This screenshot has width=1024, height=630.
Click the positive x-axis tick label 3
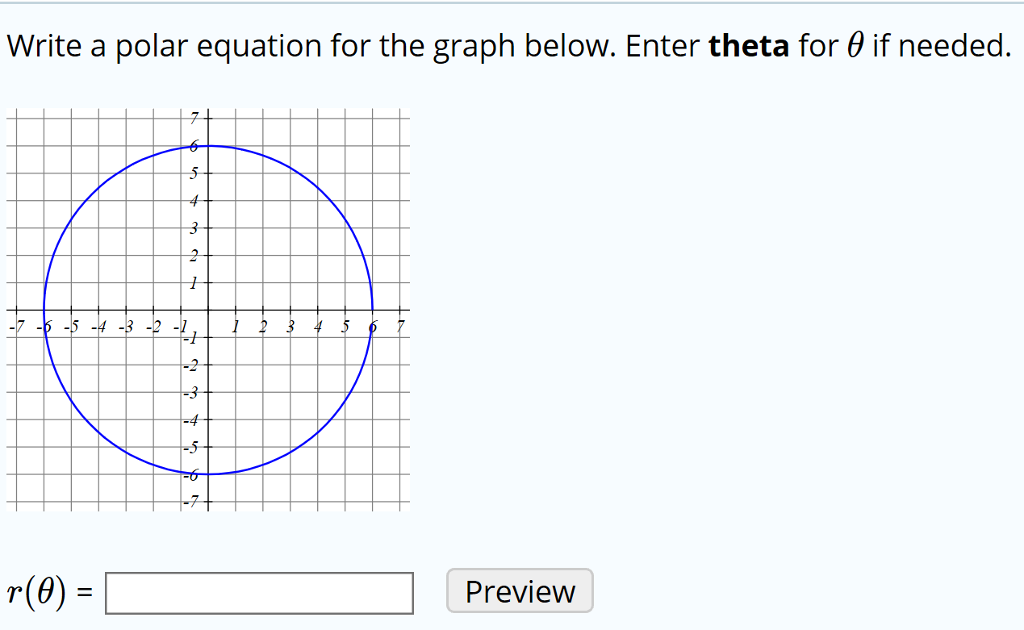[291, 326]
